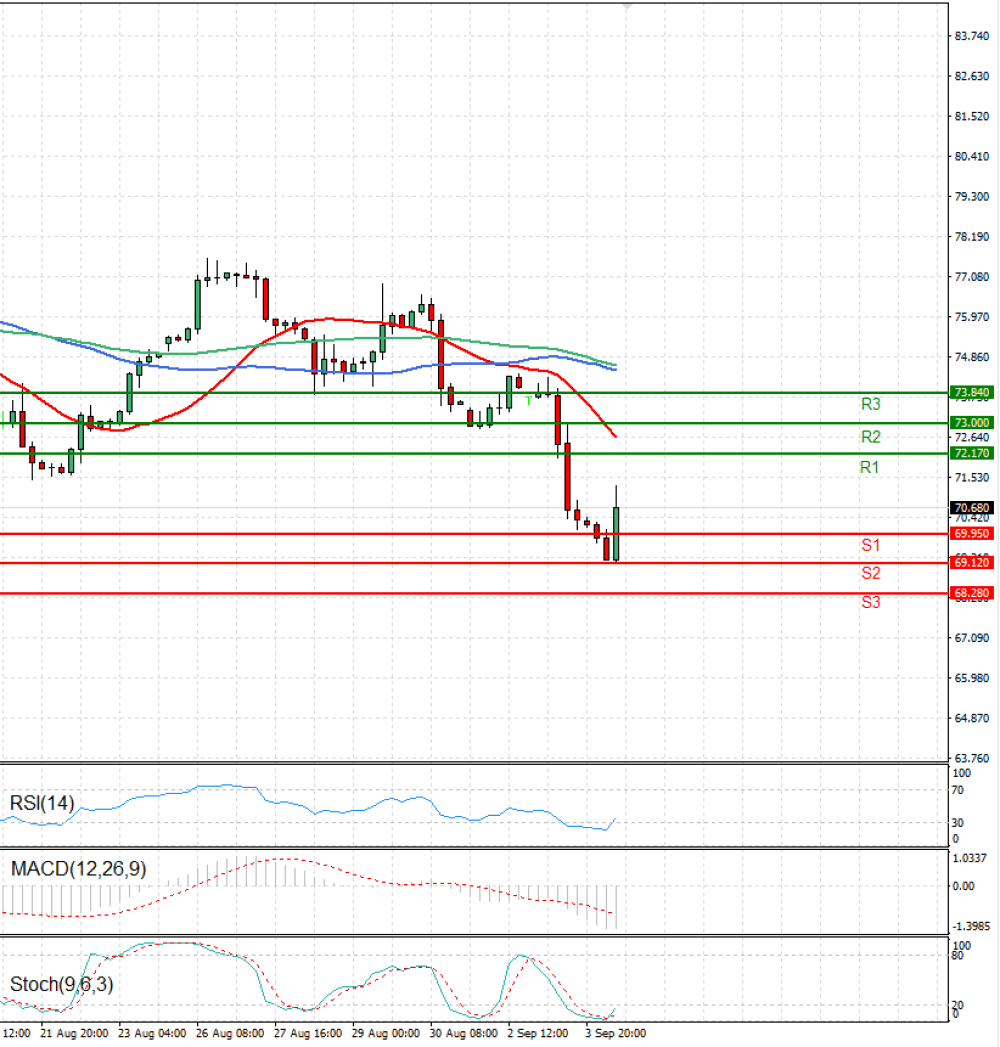Click the RSI(14) indicator label
The image size is (1000, 1047).
point(41,803)
